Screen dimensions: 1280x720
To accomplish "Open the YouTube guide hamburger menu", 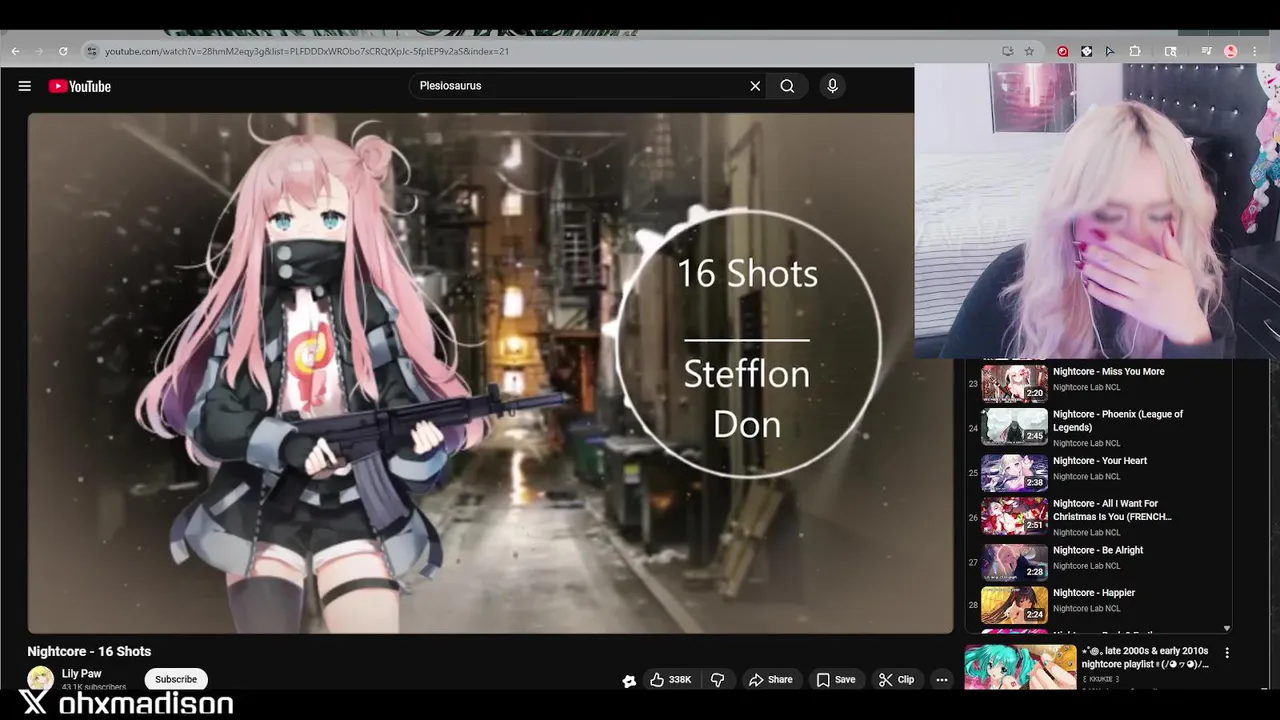I will [25, 86].
